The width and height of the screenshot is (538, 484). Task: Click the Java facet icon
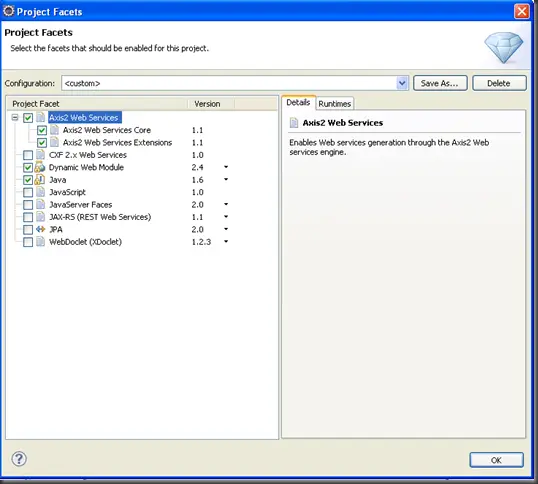(40, 180)
